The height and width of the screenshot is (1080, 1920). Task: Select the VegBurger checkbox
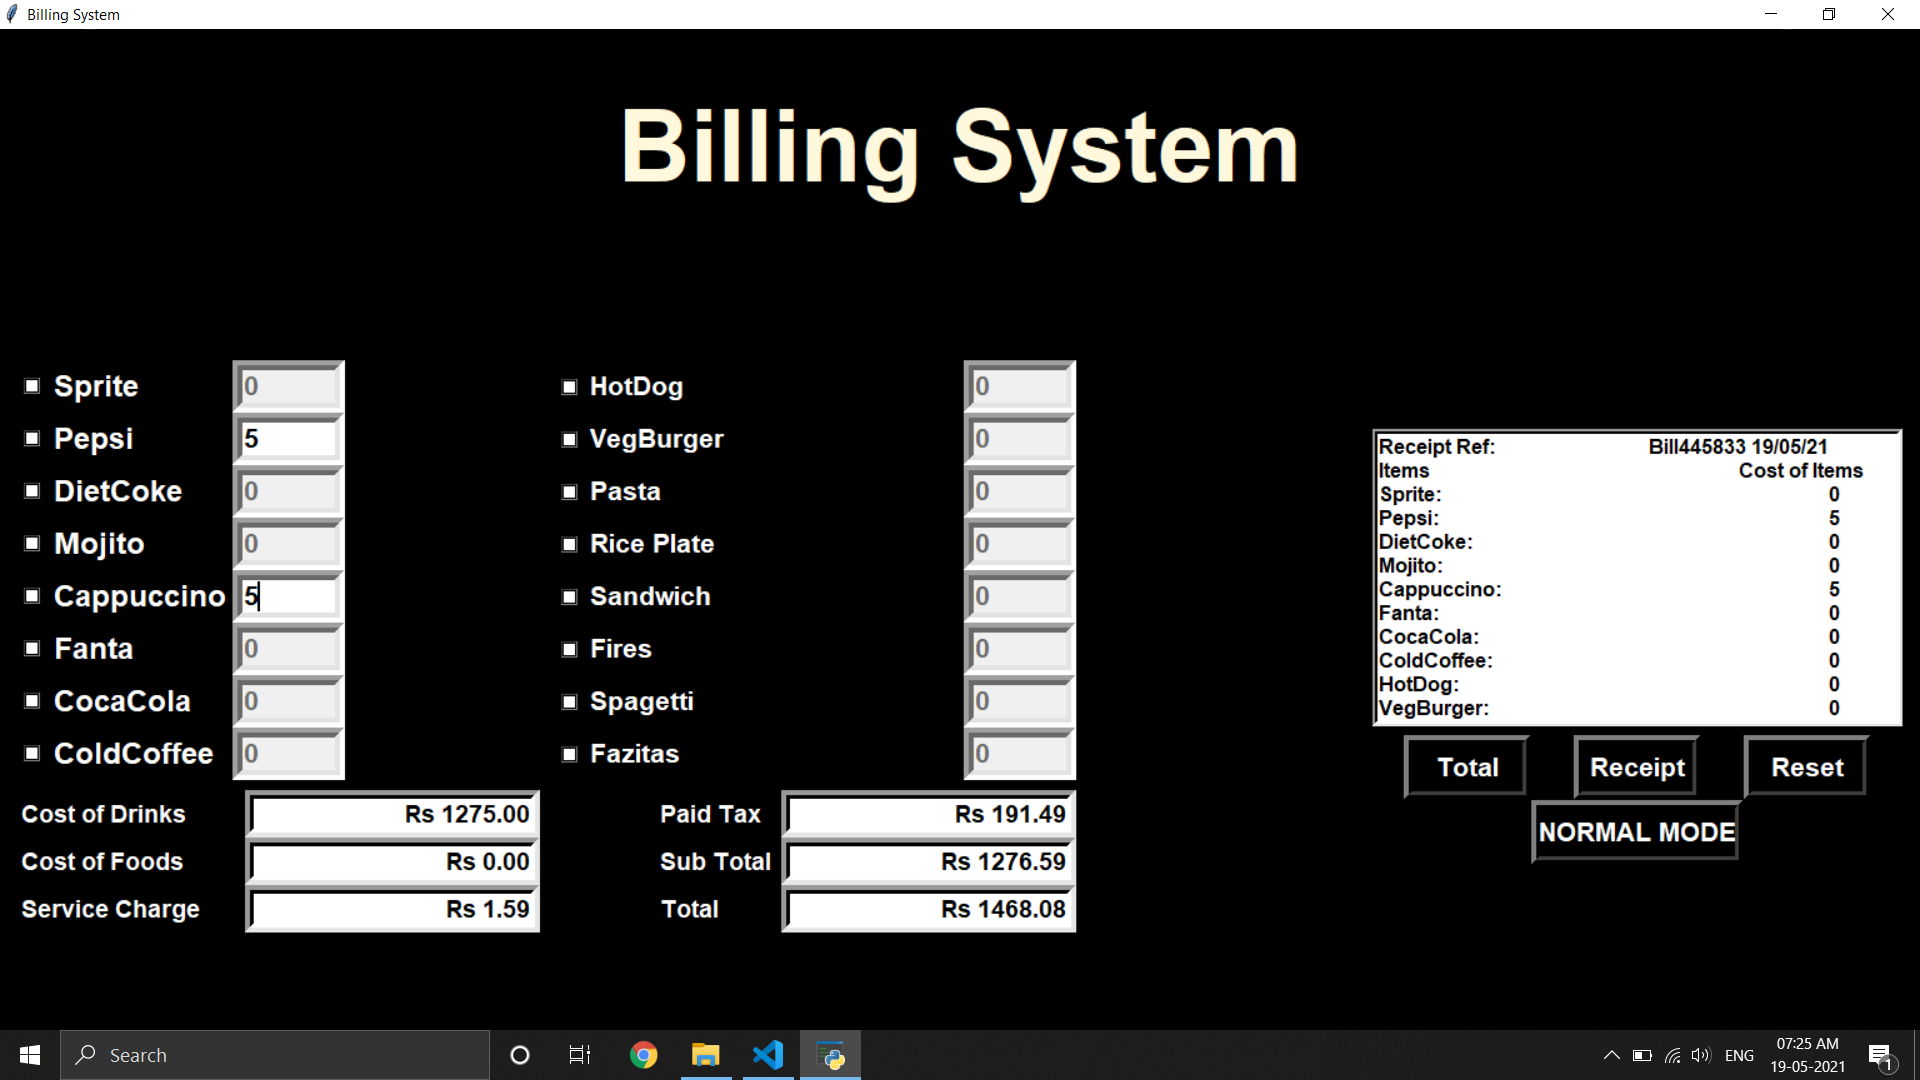(570, 439)
